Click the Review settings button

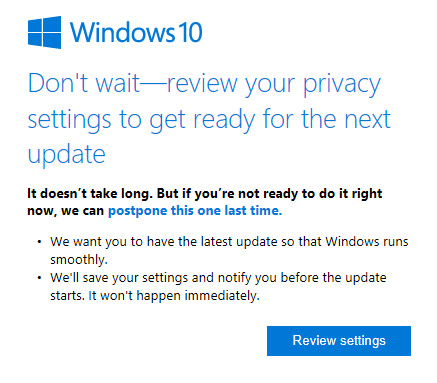[339, 341]
